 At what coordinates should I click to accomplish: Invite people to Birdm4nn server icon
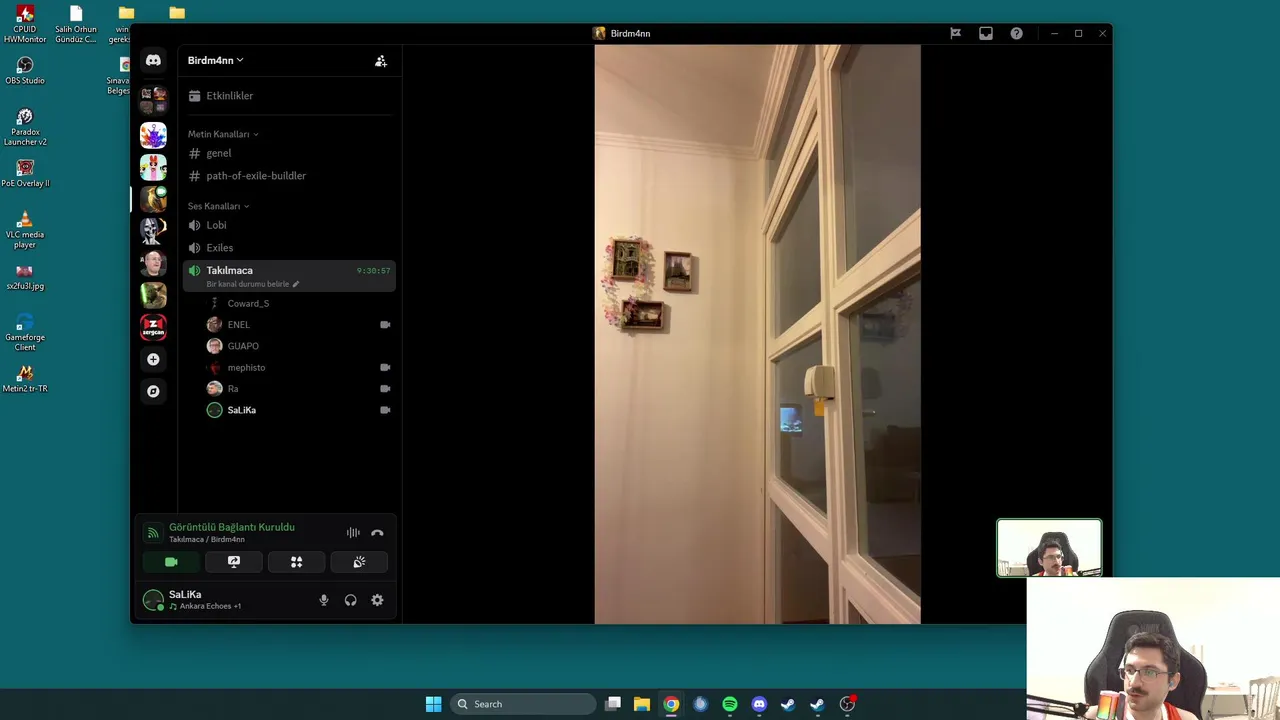coord(381,61)
